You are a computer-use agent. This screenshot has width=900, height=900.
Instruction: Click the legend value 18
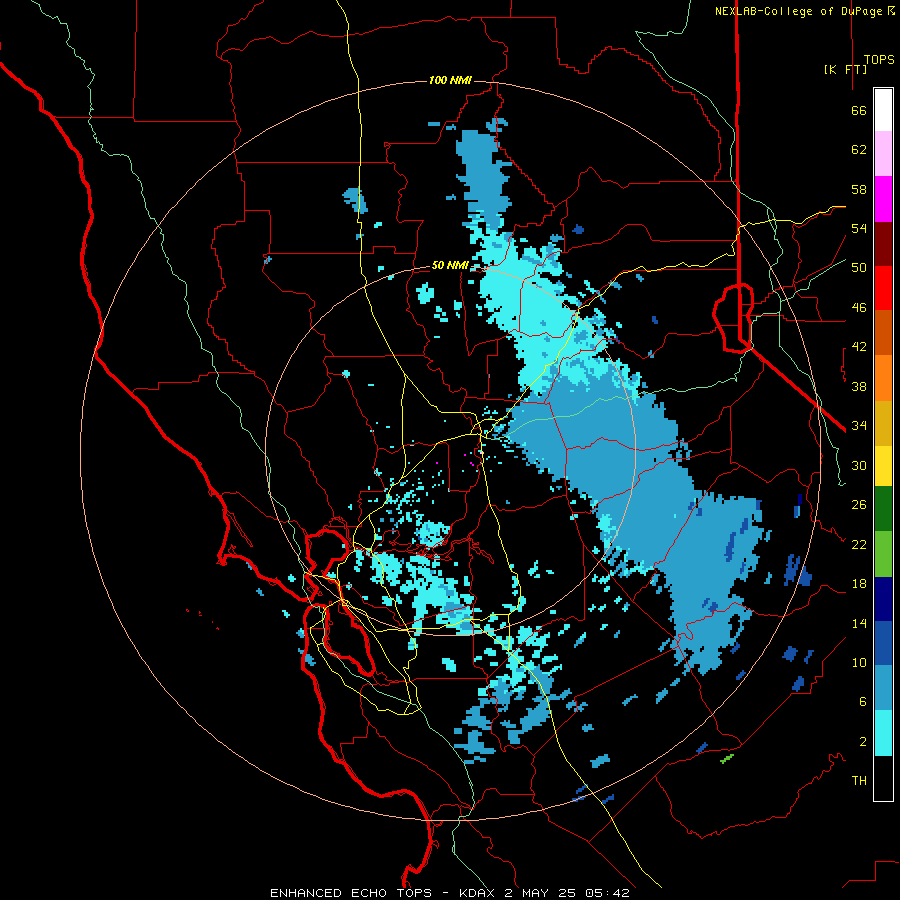[859, 584]
